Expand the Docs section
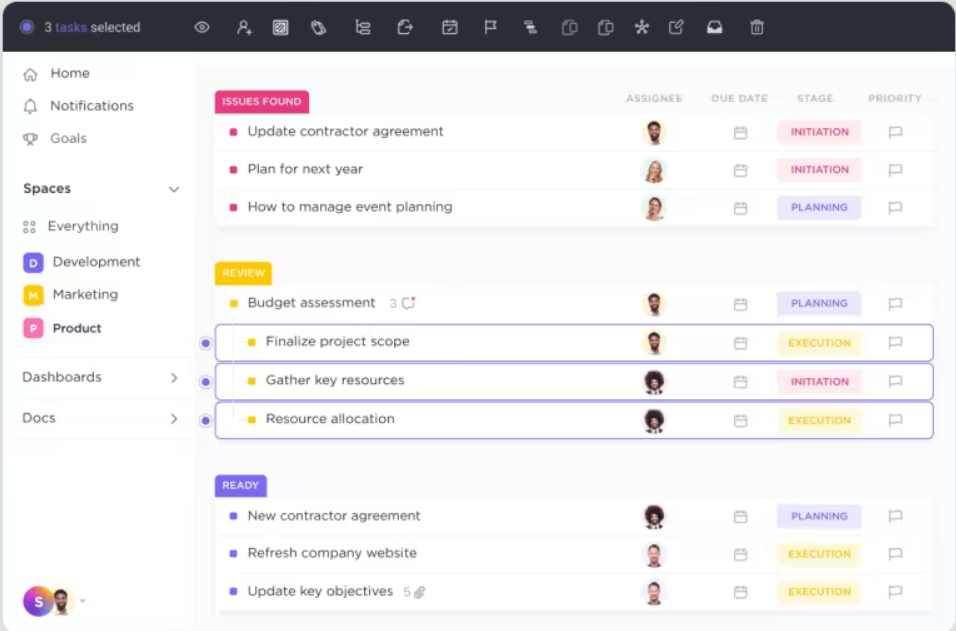The height and width of the screenshot is (631, 956). pyautogui.click(x=176, y=418)
